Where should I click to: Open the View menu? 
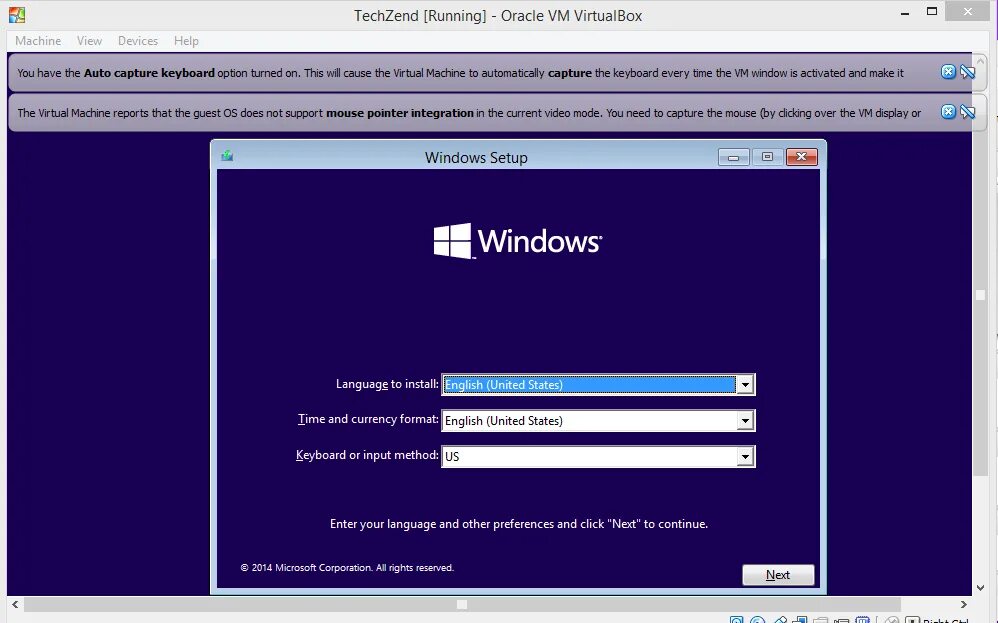coord(89,41)
